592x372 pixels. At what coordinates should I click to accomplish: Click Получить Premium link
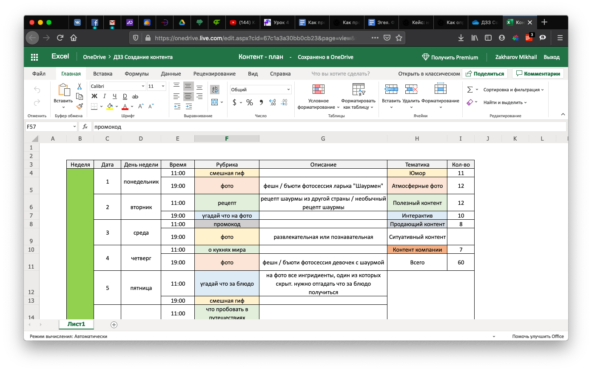tap(450, 57)
